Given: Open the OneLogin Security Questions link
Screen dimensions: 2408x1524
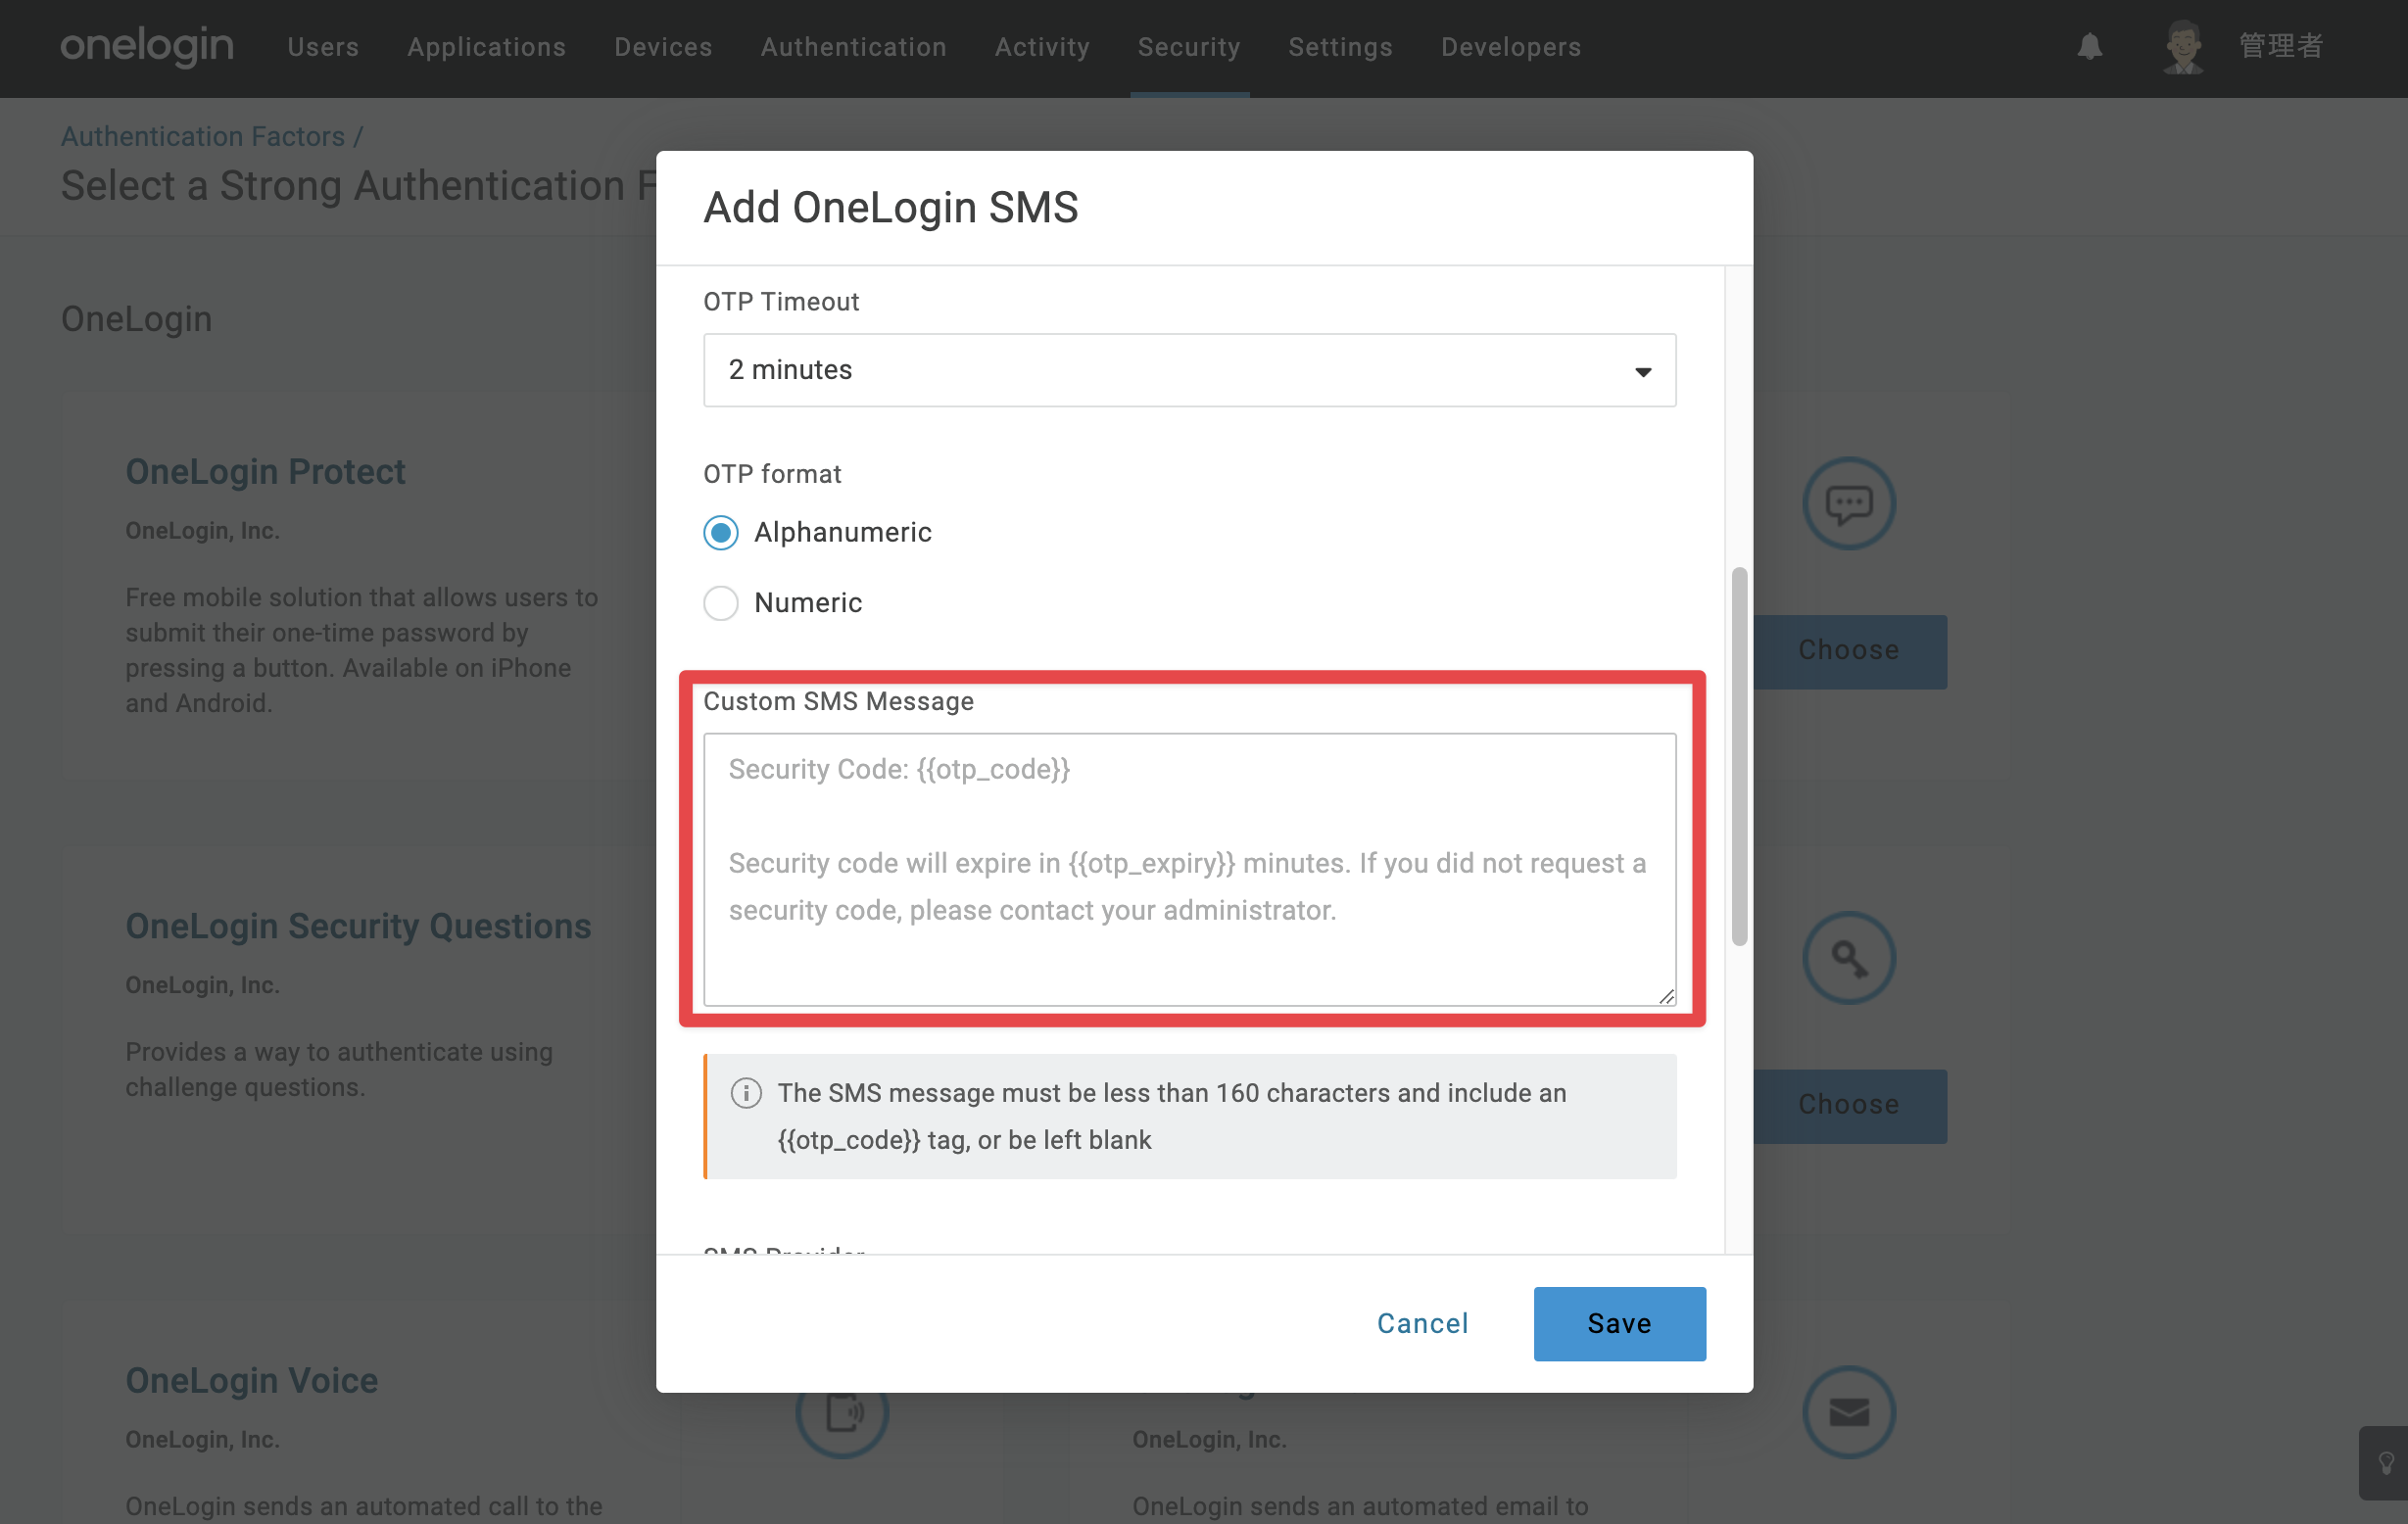Looking at the screenshot, I should (358, 926).
